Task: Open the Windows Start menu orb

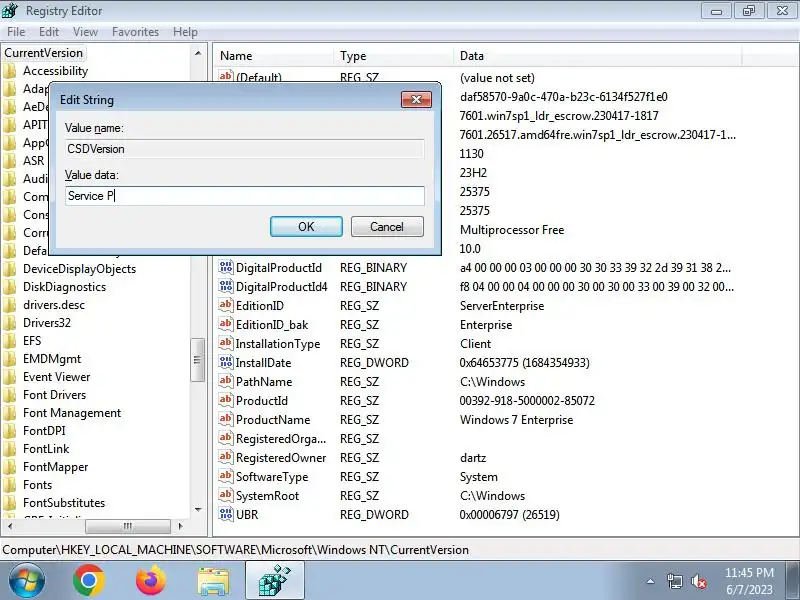Action: tap(27, 581)
